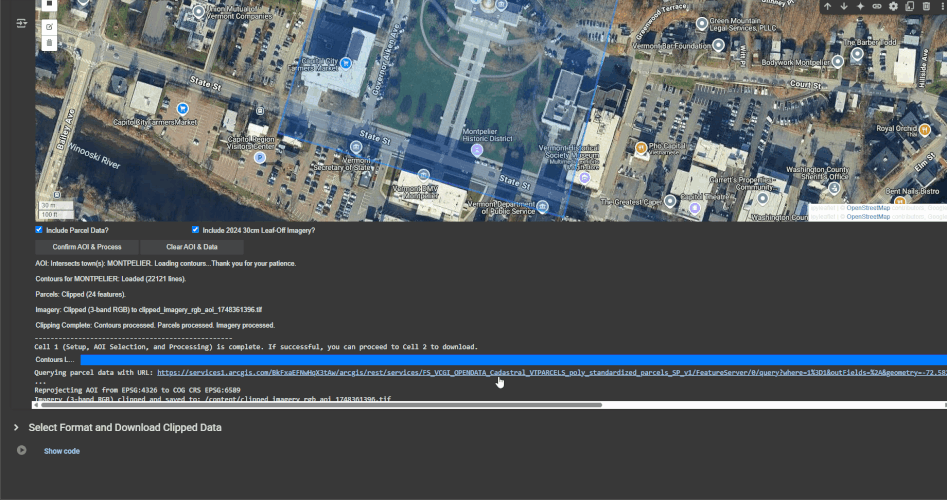The image size is (947, 500).
Task: Select the delete layers trash tool on the map
Action: 49,43
